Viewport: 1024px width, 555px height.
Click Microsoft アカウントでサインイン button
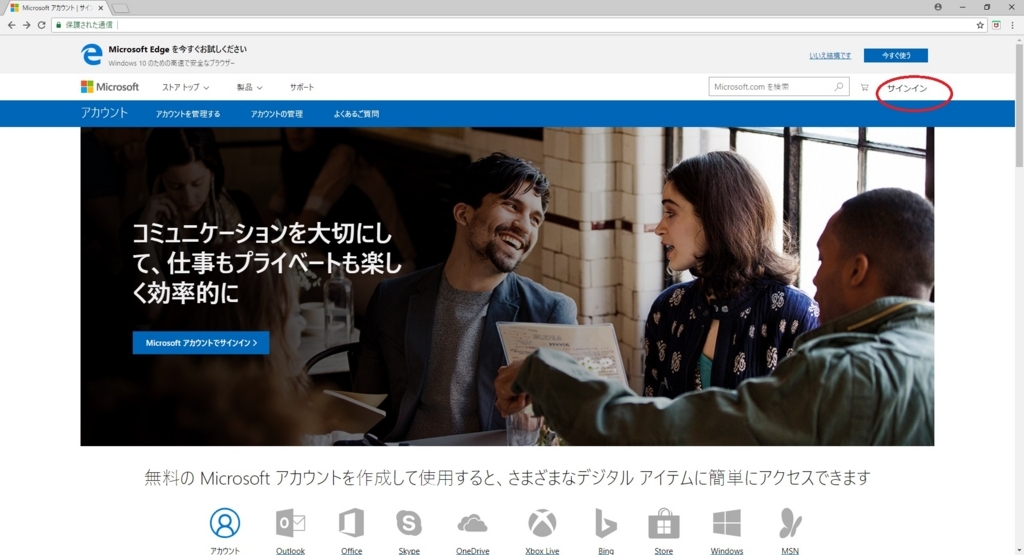(x=201, y=343)
